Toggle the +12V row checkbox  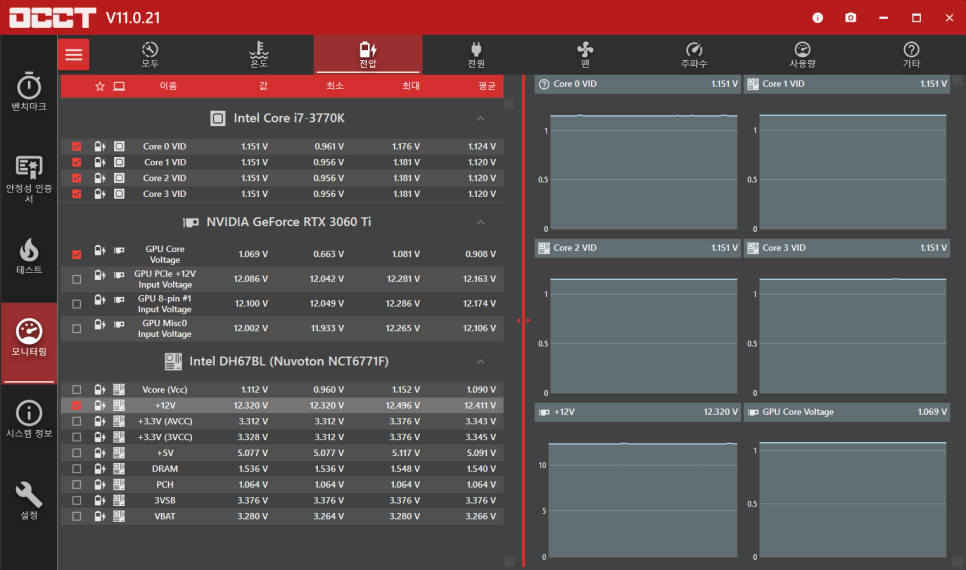(x=76, y=405)
